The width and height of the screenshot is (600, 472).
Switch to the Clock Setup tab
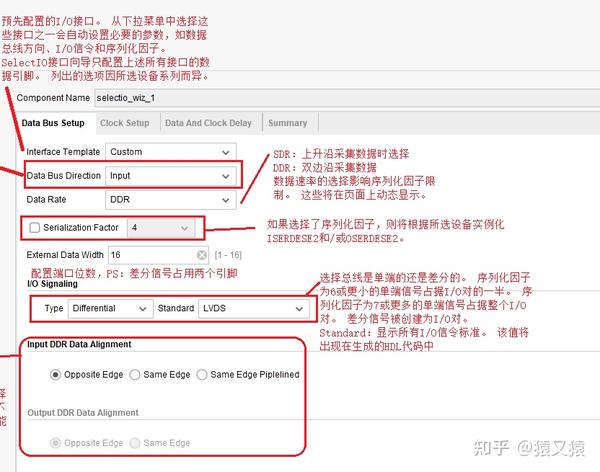coord(124,123)
